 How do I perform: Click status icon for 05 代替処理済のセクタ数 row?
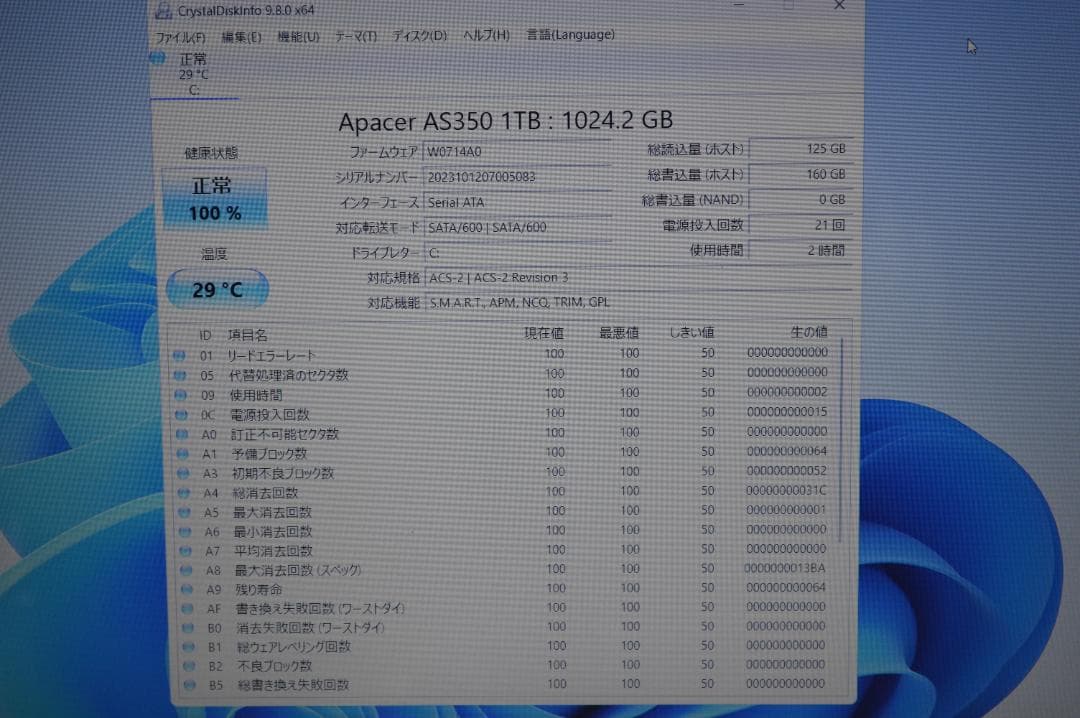click(x=180, y=376)
